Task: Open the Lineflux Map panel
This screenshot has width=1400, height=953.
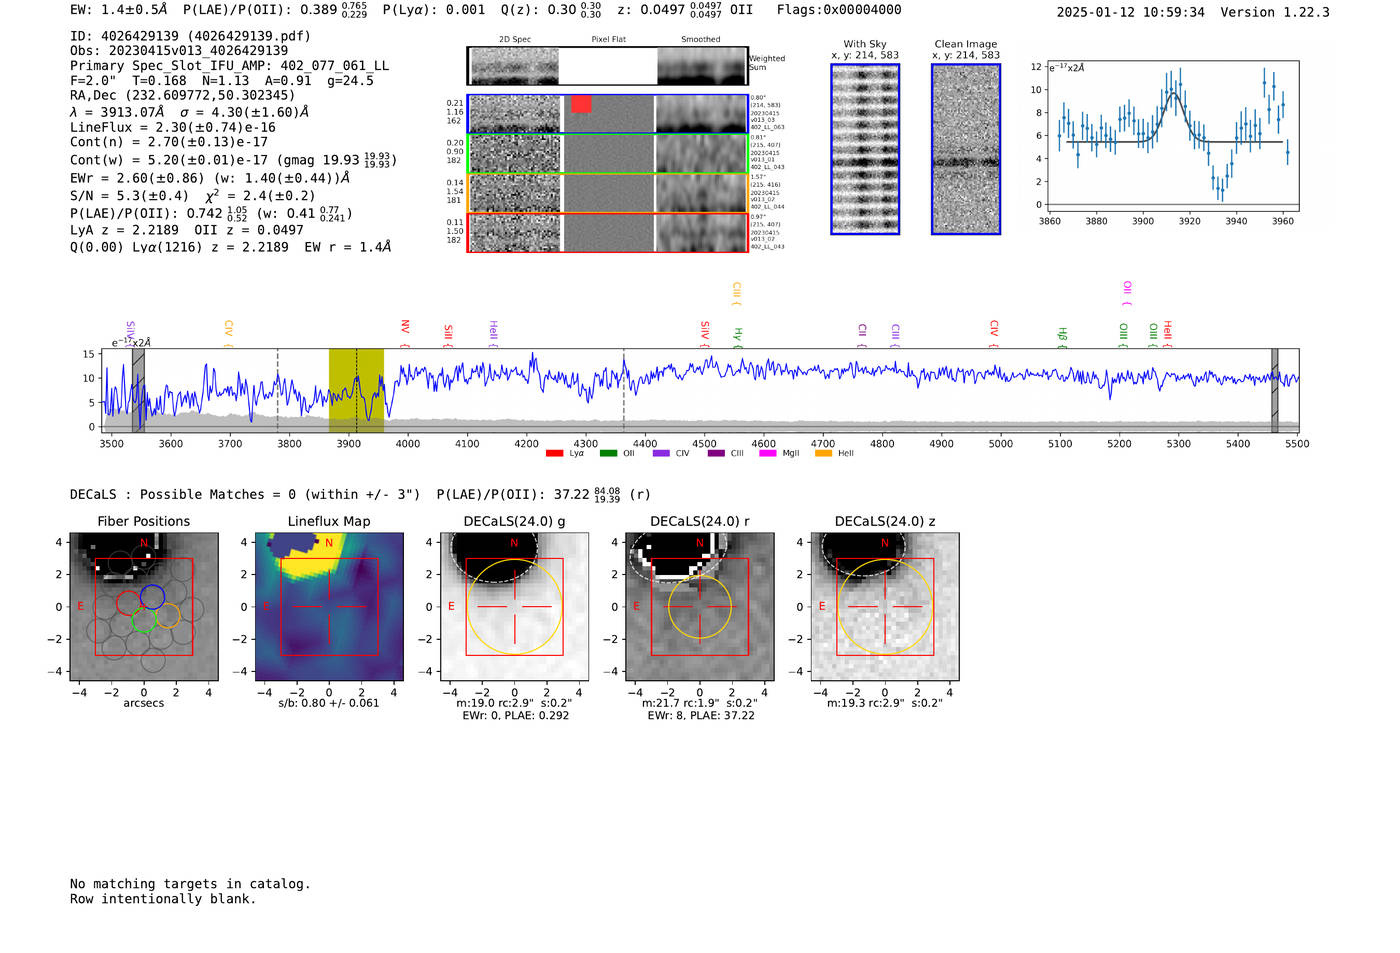Action: (x=329, y=607)
